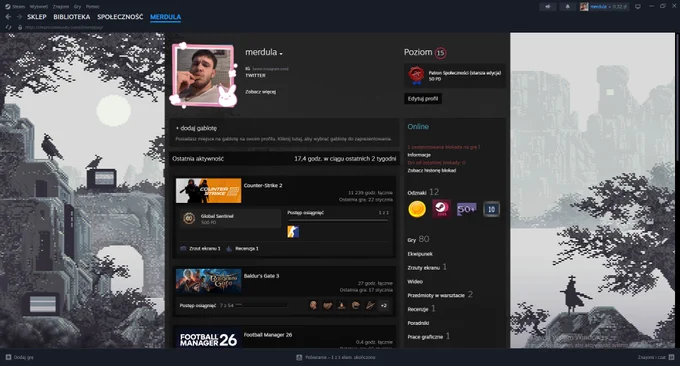
Task: Go to the SPOŁECZNOŚĆ tab
Action: 120,17
